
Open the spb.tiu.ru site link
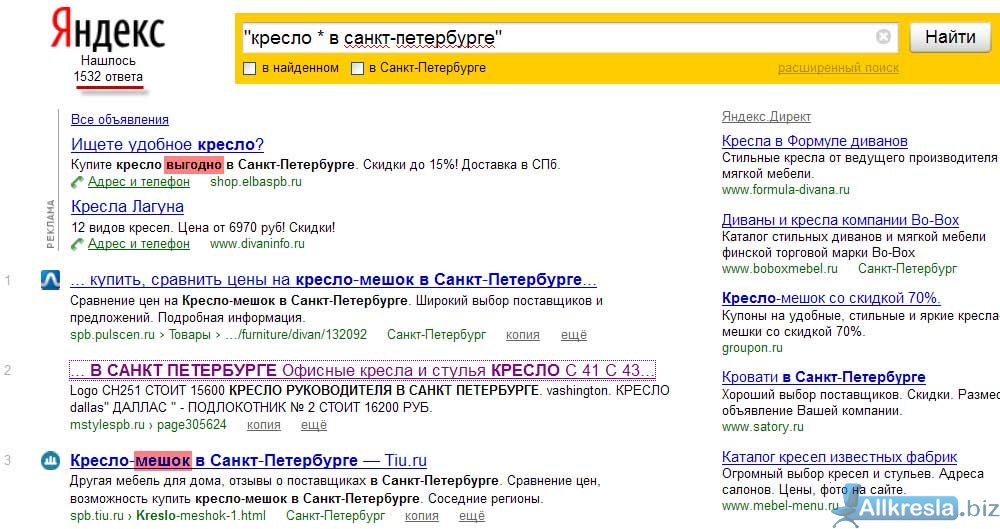(97, 515)
